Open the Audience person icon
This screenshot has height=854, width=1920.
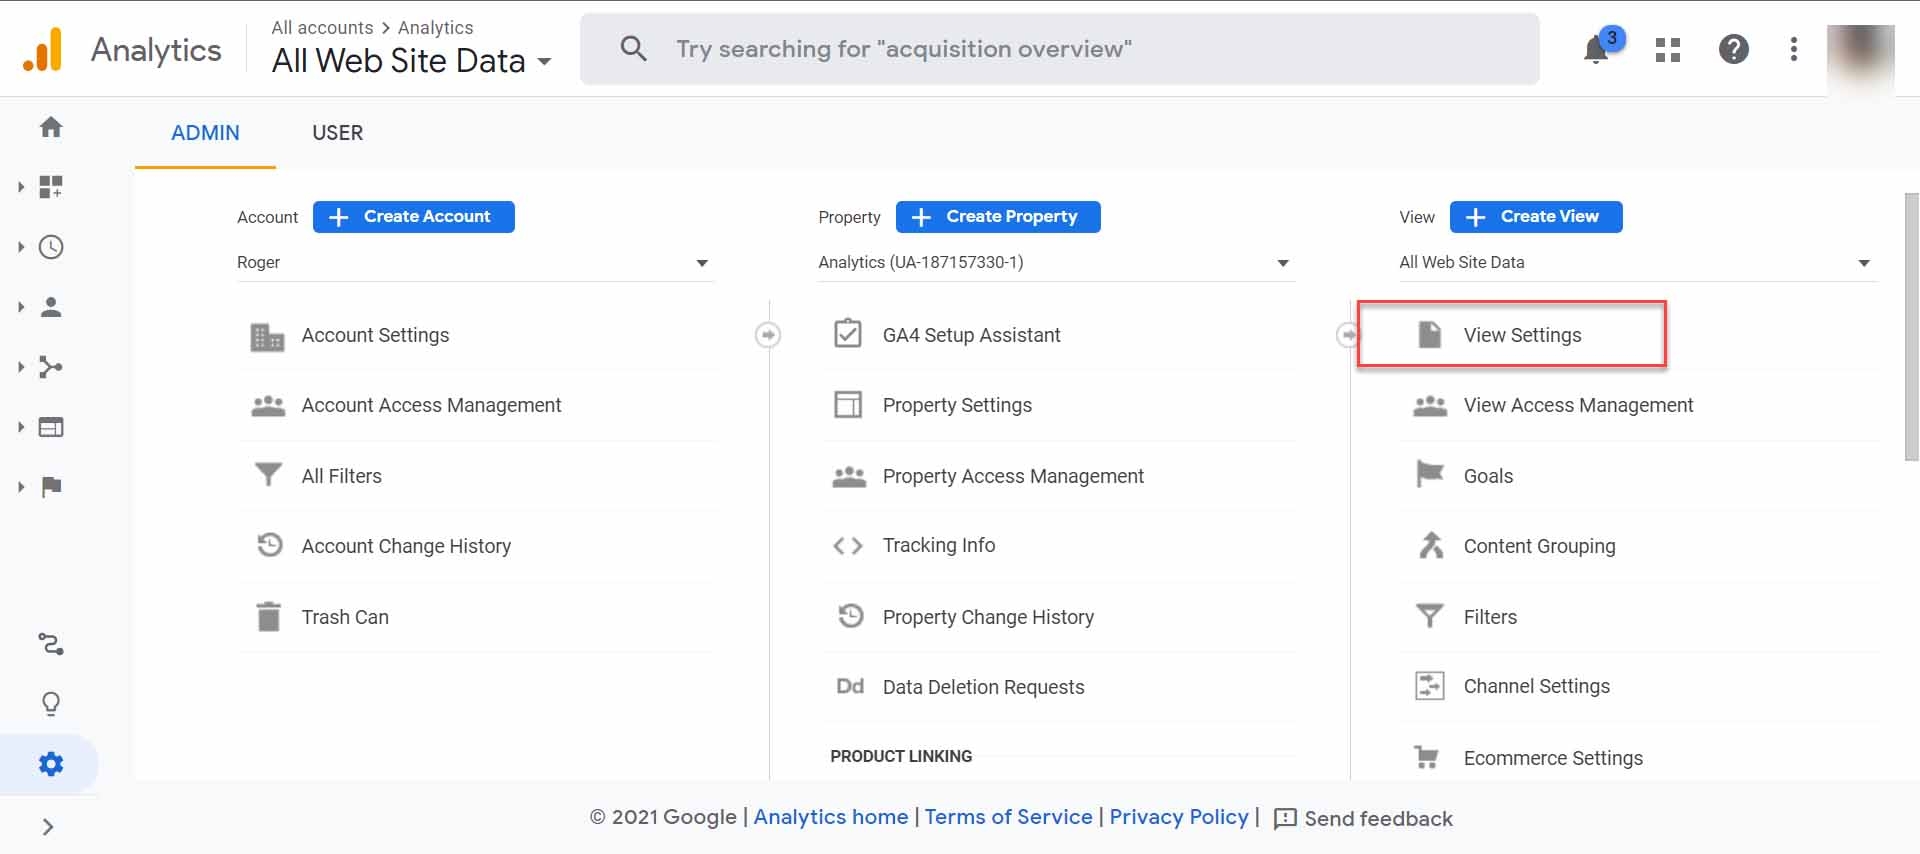tap(51, 307)
